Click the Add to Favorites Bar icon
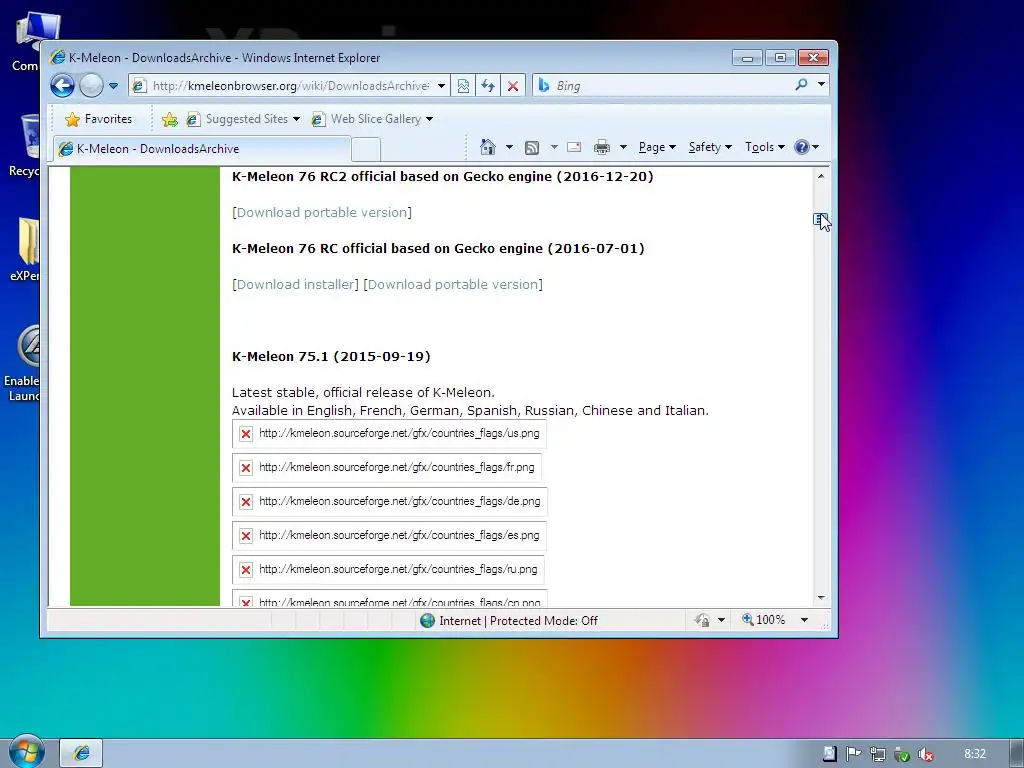 click(170, 119)
